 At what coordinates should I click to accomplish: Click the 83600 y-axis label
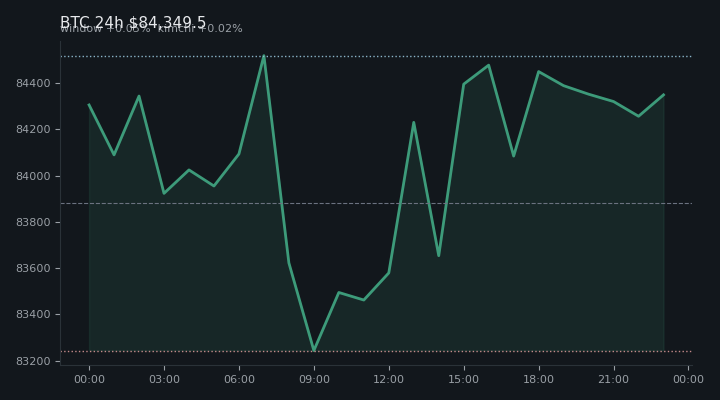coord(33,268)
